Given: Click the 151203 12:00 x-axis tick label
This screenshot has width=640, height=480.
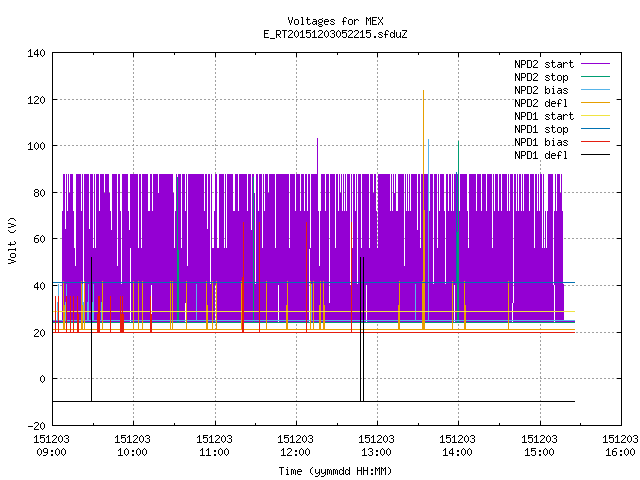Looking at the screenshot, I should 296,445.
